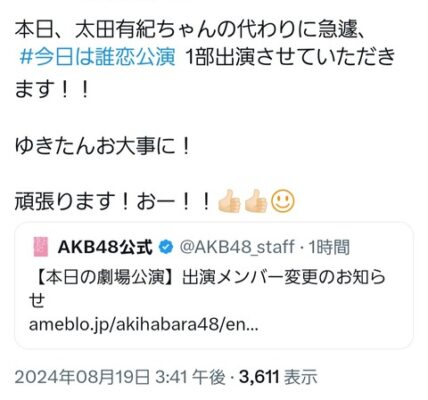Click the second thumbs-up emoji
Screen dimensions: 428x400
256,201
